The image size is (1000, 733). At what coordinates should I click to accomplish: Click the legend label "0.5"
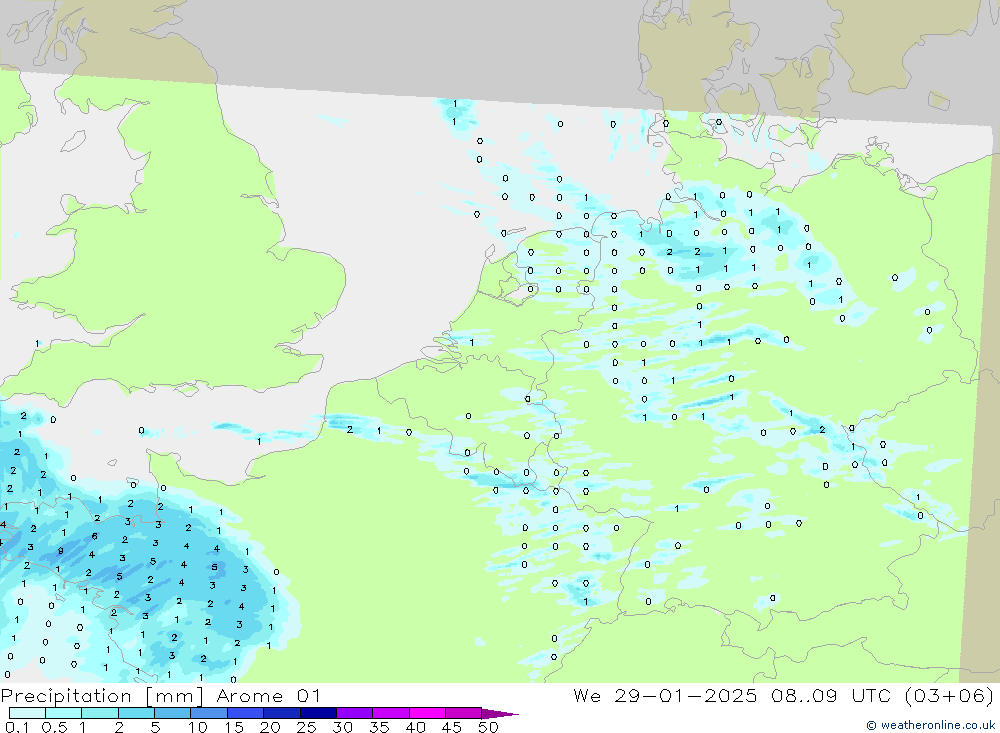click(54, 727)
